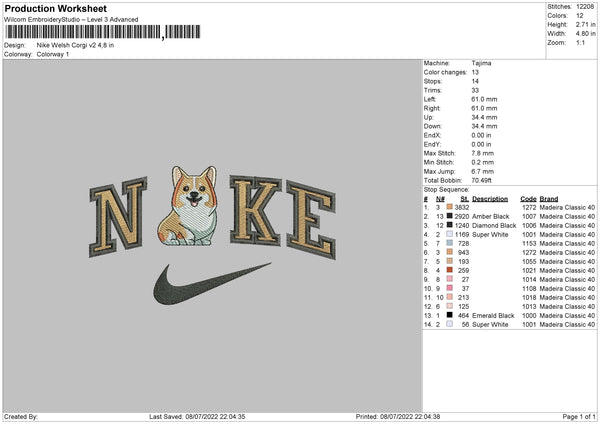This screenshot has width=600, height=424.
Task: Click the orange swatch in stop row 1
Action: pos(449,207)
